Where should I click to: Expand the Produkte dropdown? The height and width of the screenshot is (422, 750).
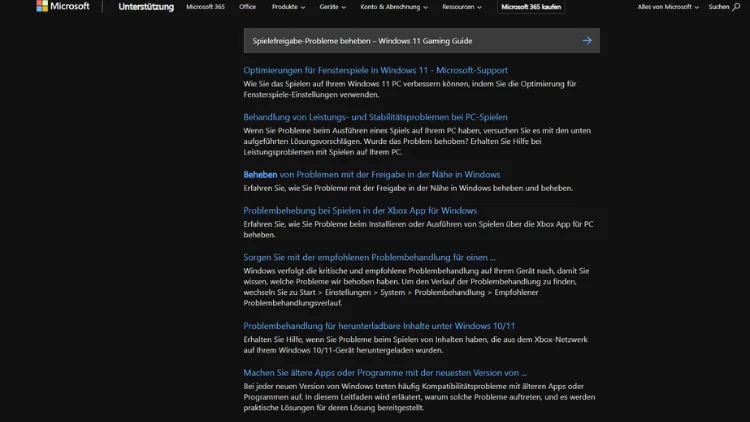tap(288, 7)
